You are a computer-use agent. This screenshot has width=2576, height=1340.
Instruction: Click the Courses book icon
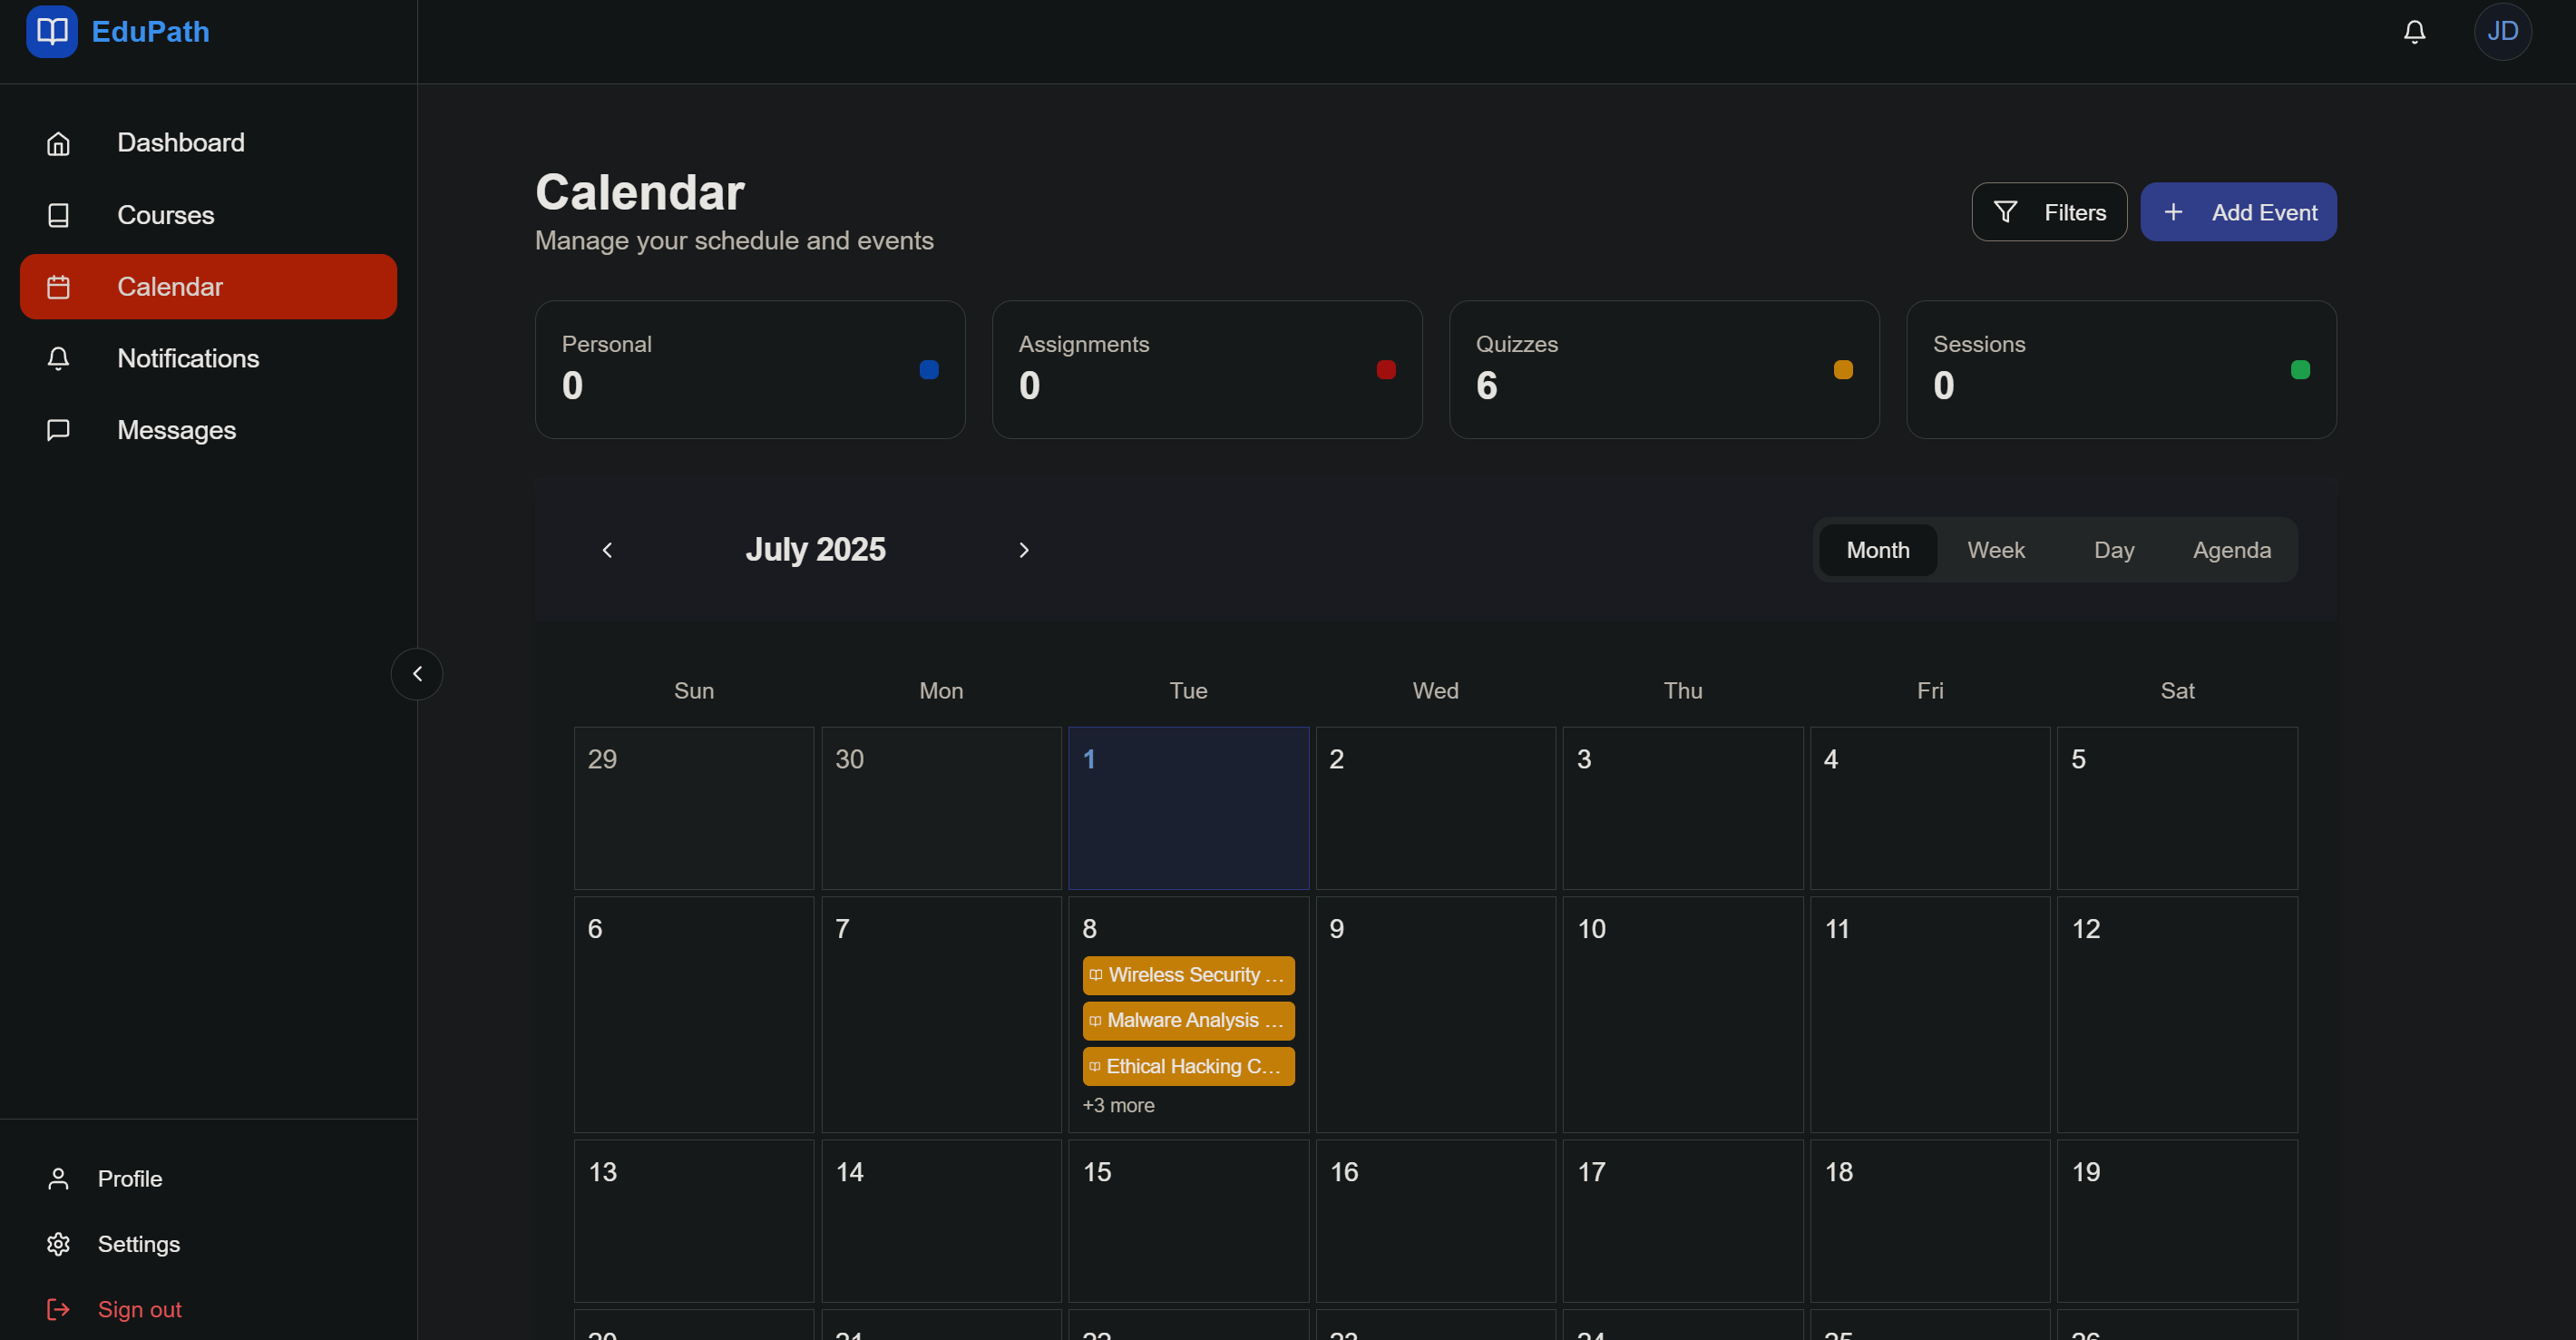pyautogui.click(x=58, y=215)
